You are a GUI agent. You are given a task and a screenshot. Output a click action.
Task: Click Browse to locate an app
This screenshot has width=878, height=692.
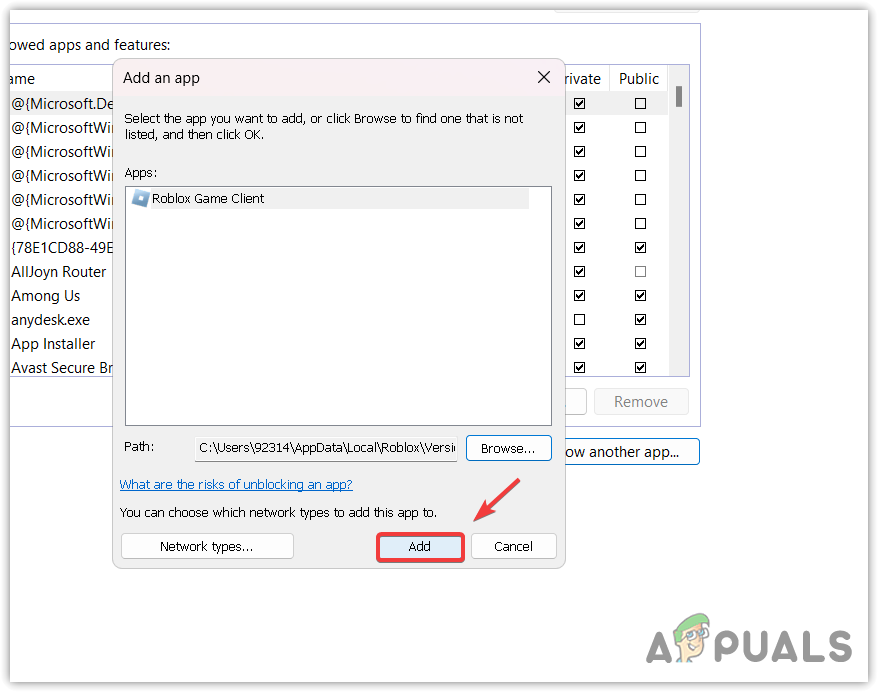508,448
